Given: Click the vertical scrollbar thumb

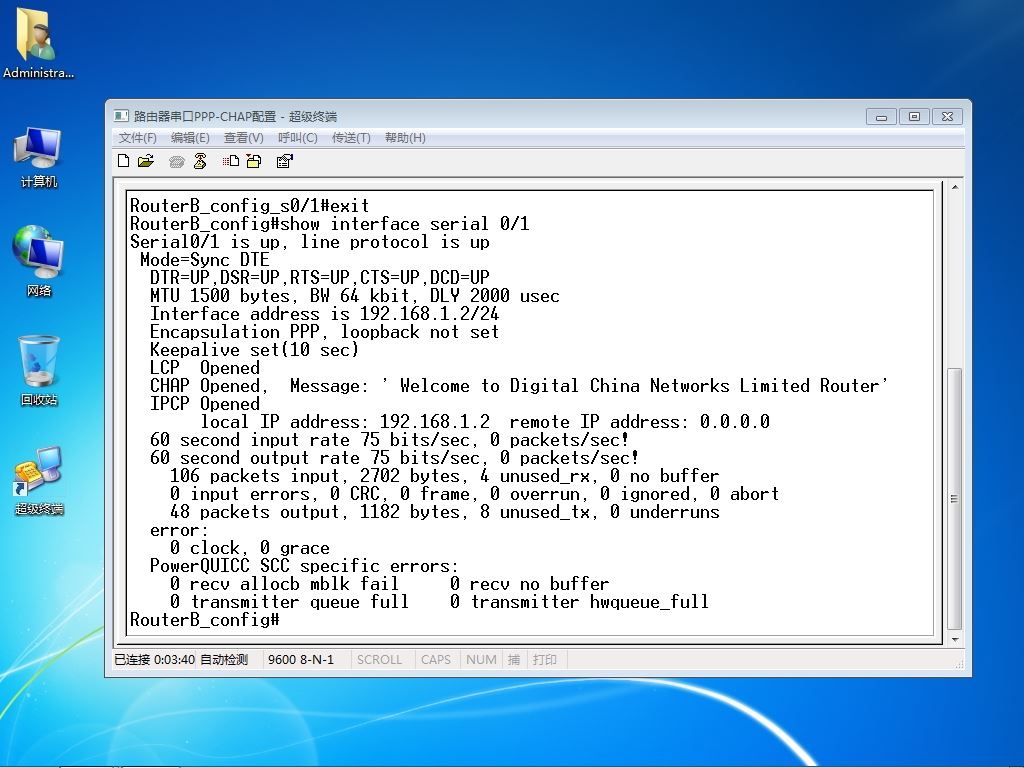Looking at the screenshot, I should pos(954,499).
